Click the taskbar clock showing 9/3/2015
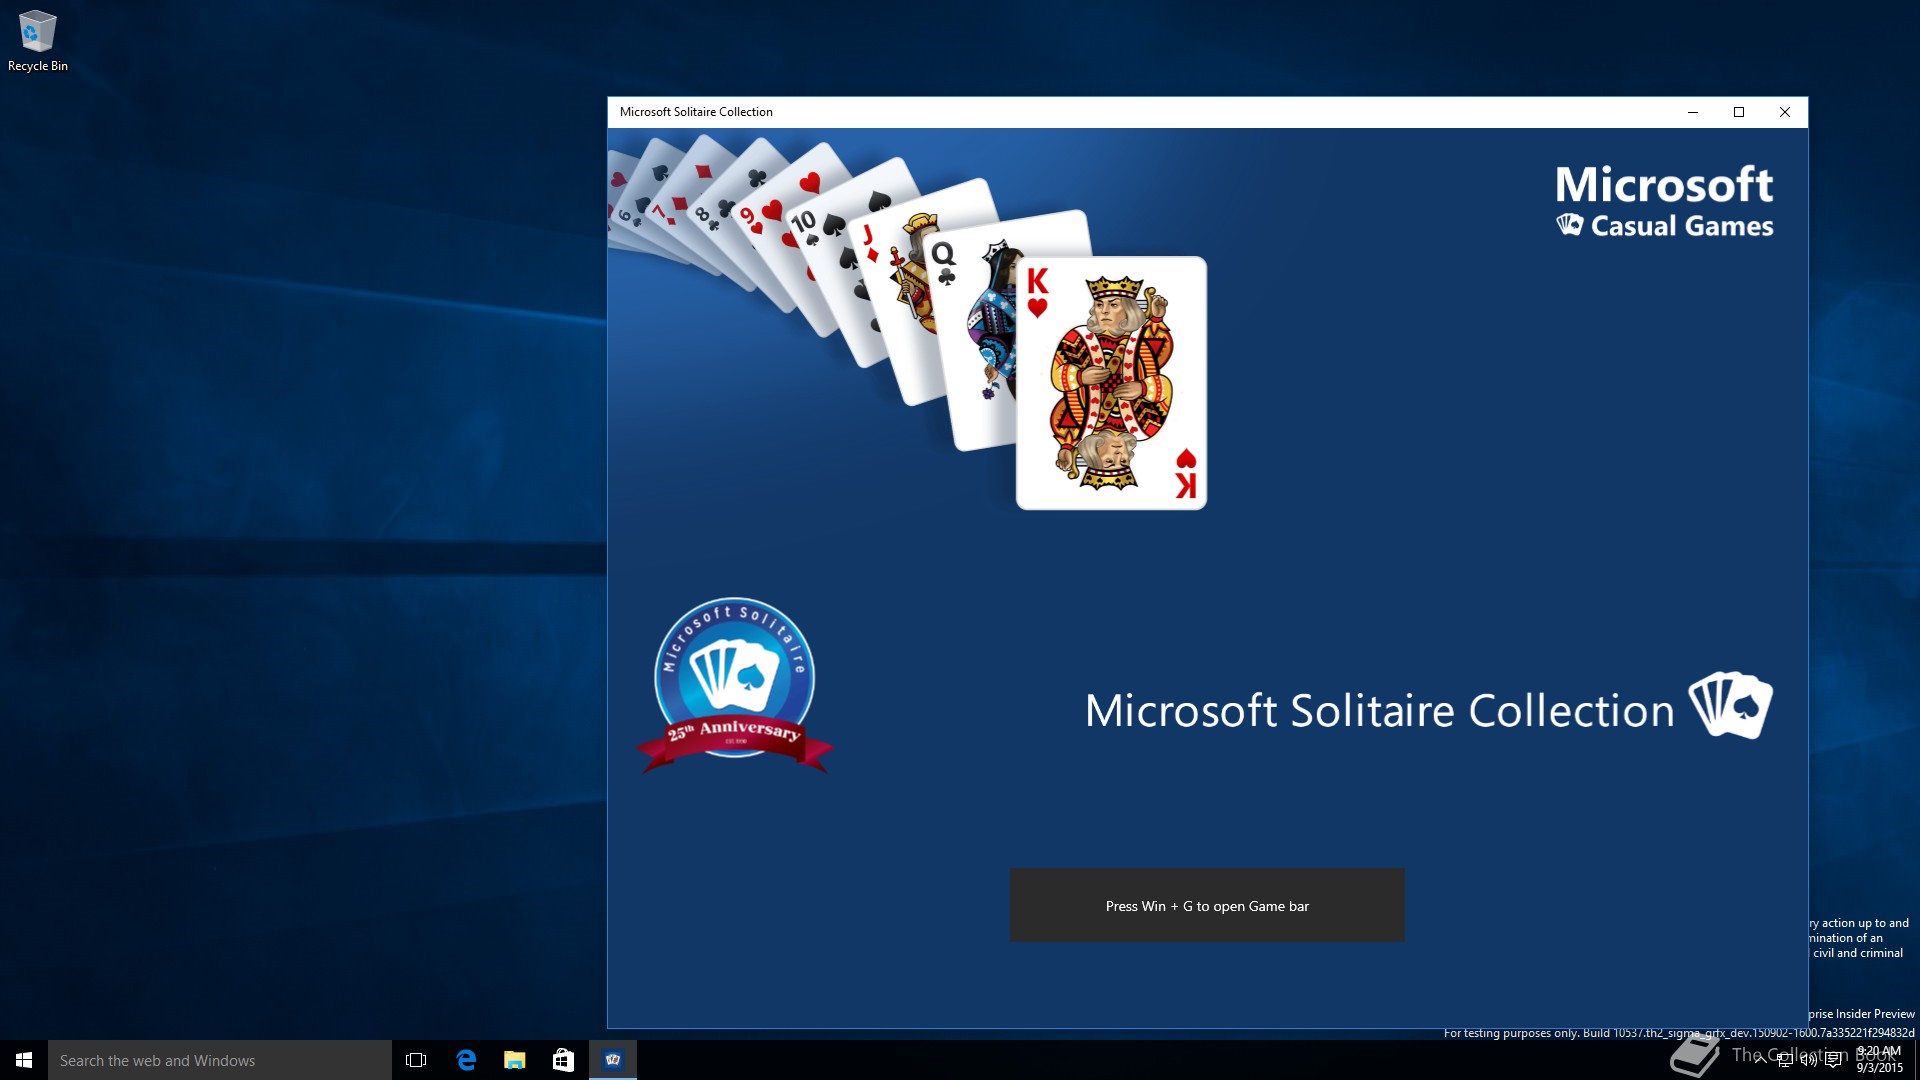Screen dimensions: 1920x1080 [x=1880, y=1060]
